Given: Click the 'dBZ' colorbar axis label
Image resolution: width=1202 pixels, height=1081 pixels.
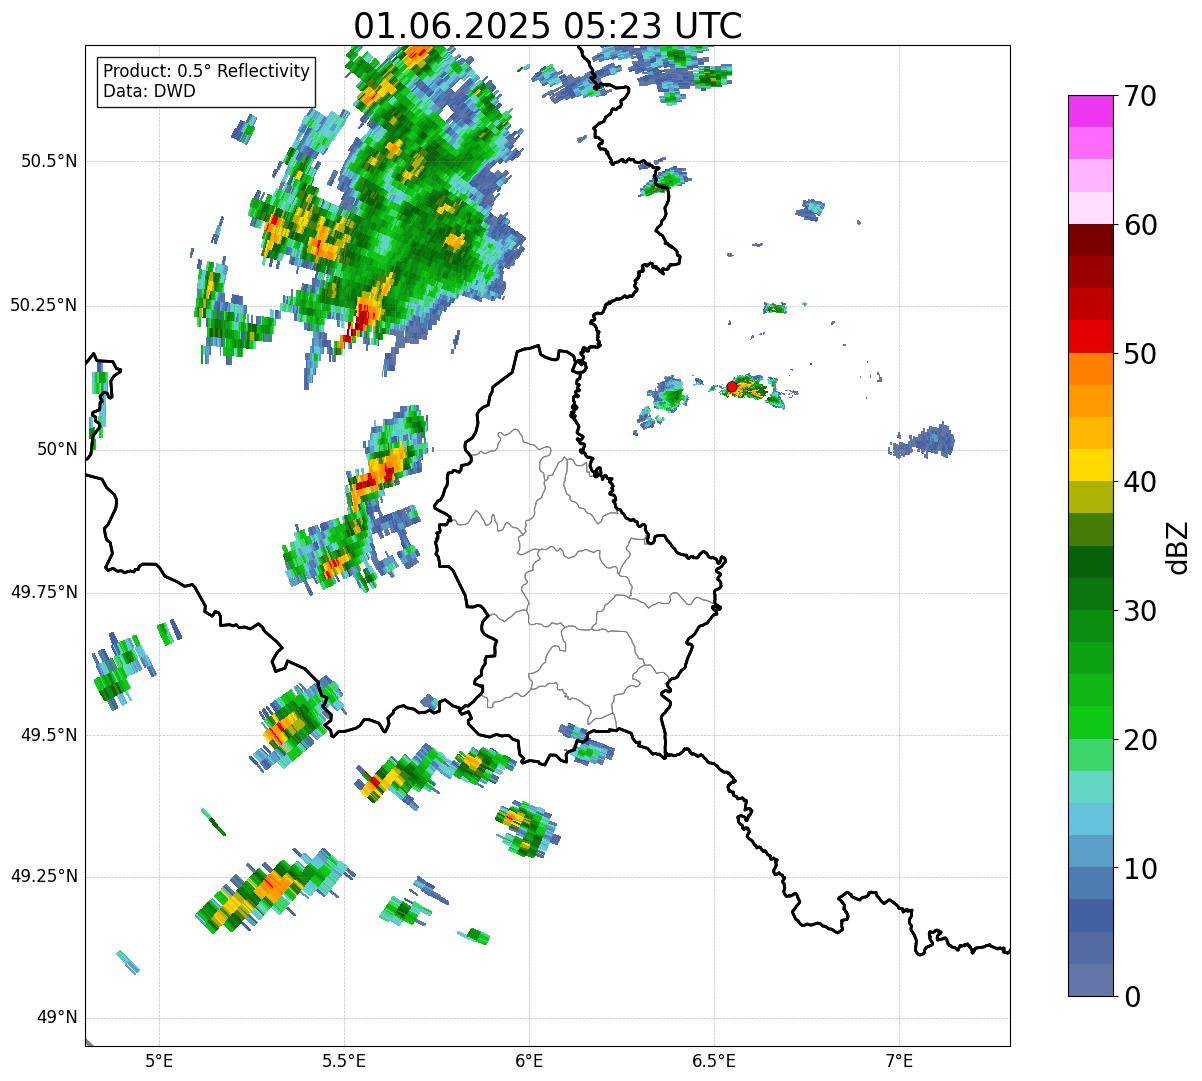Looking at the screenshot, I should point(1178,546).
